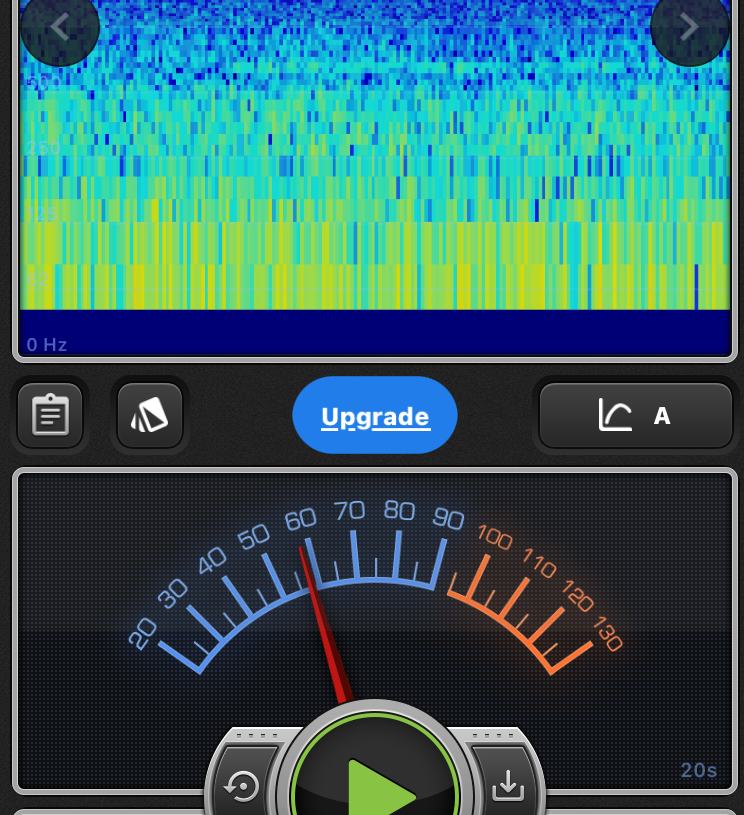Click the curve icon in the weighting button
Screen dimensions: 744x815
click(x=615, y=415)
